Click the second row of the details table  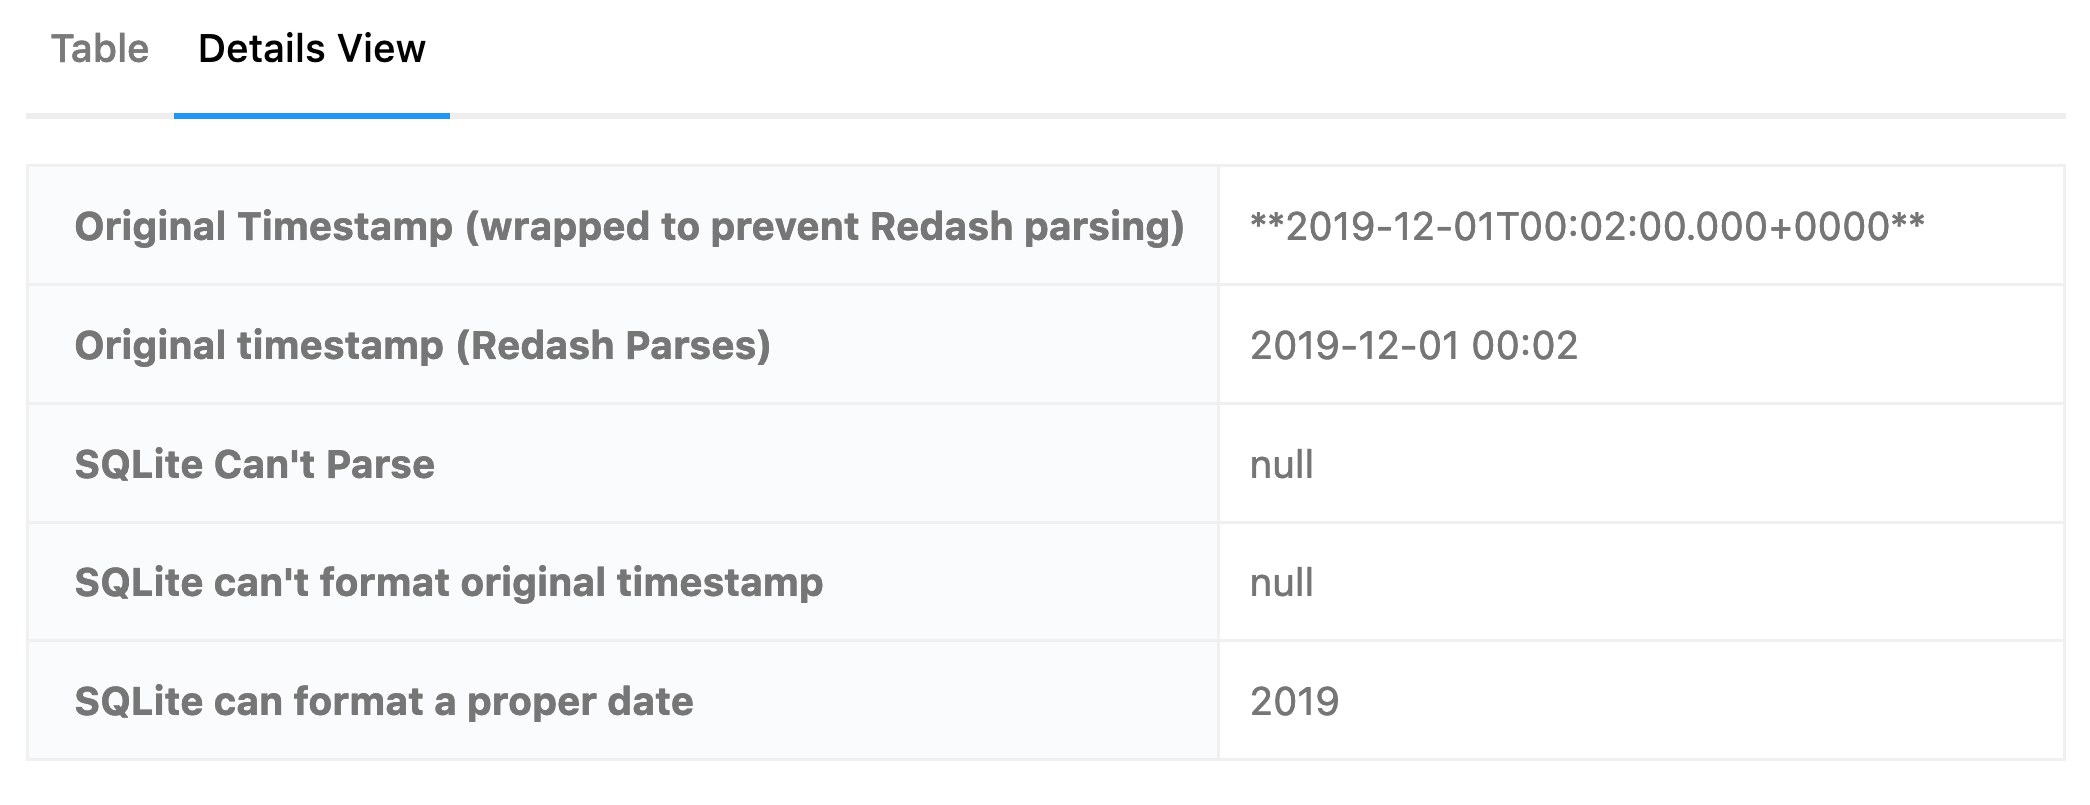coord(1045,345)
